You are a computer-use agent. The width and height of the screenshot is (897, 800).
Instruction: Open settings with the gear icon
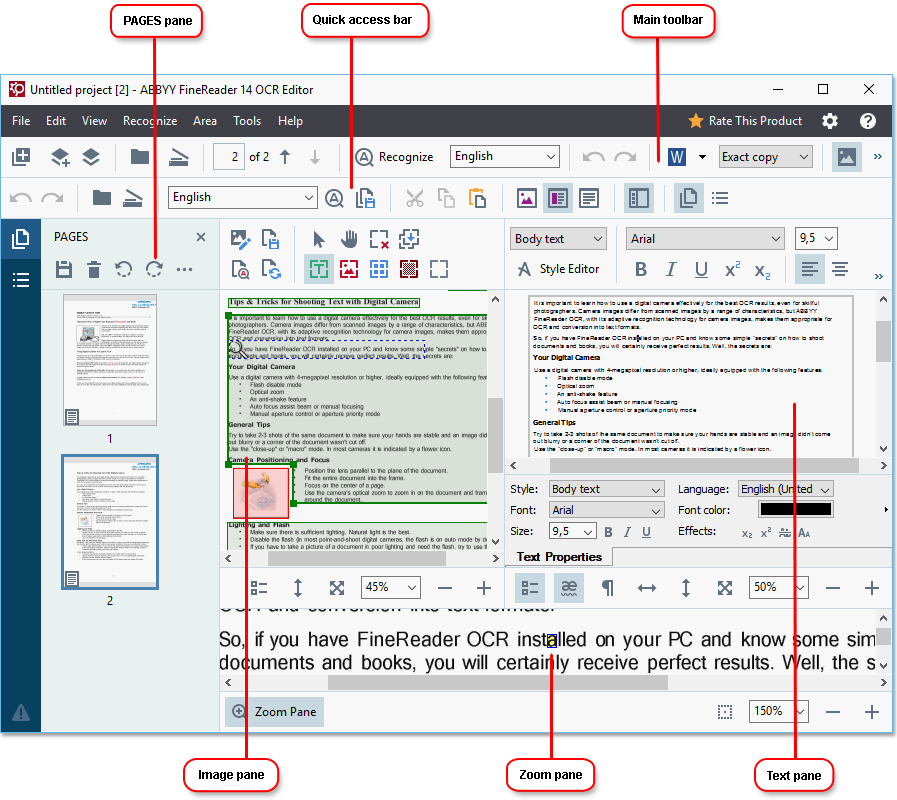(x=829, y=121)
